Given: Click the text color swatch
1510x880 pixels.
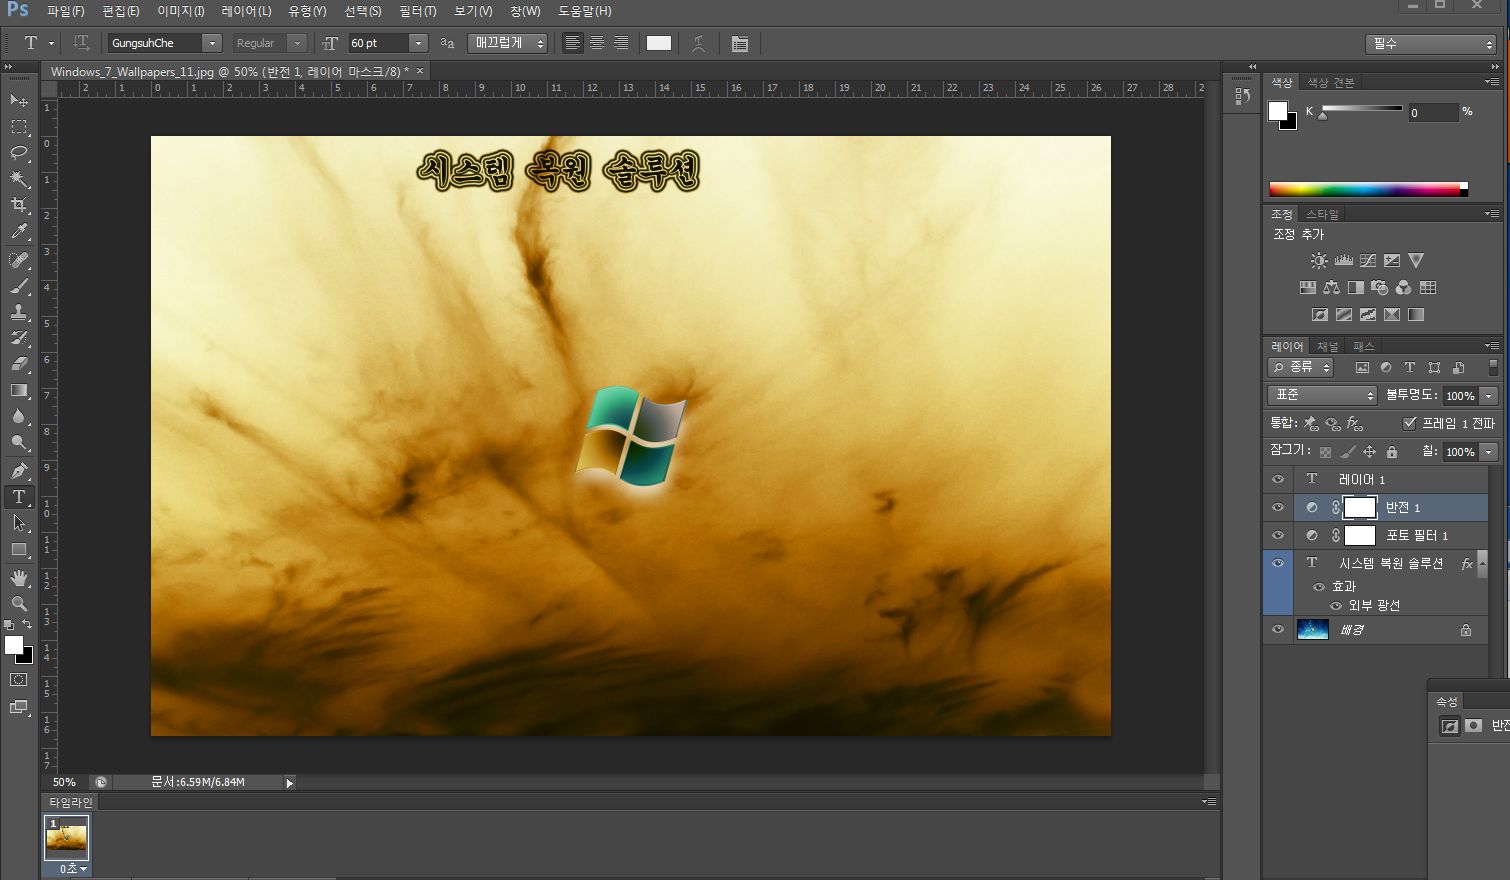Looking at the screenshot, I should point(659,43).
